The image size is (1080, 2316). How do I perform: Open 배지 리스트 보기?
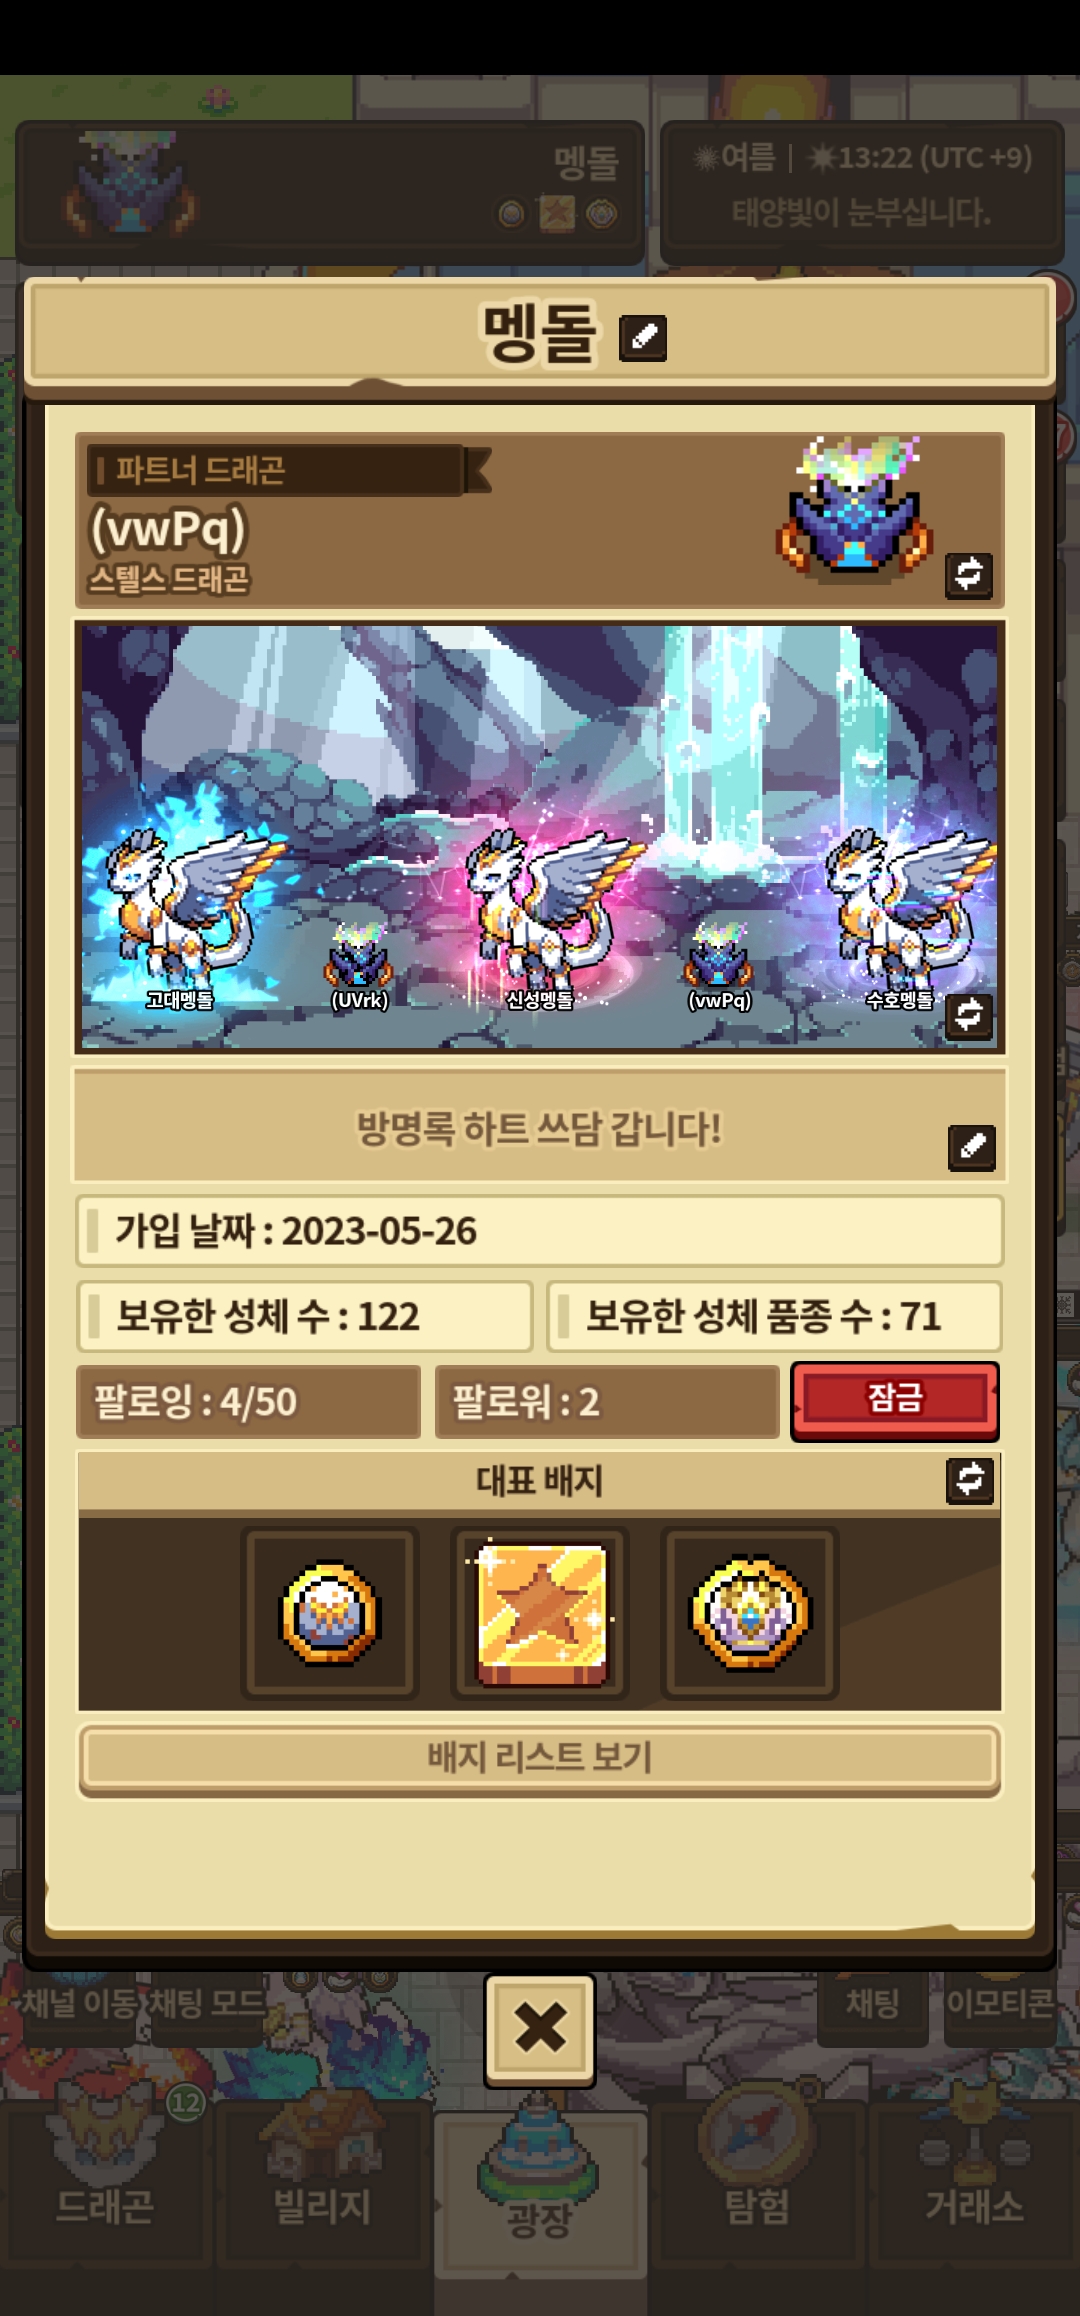pos(540,1758)
